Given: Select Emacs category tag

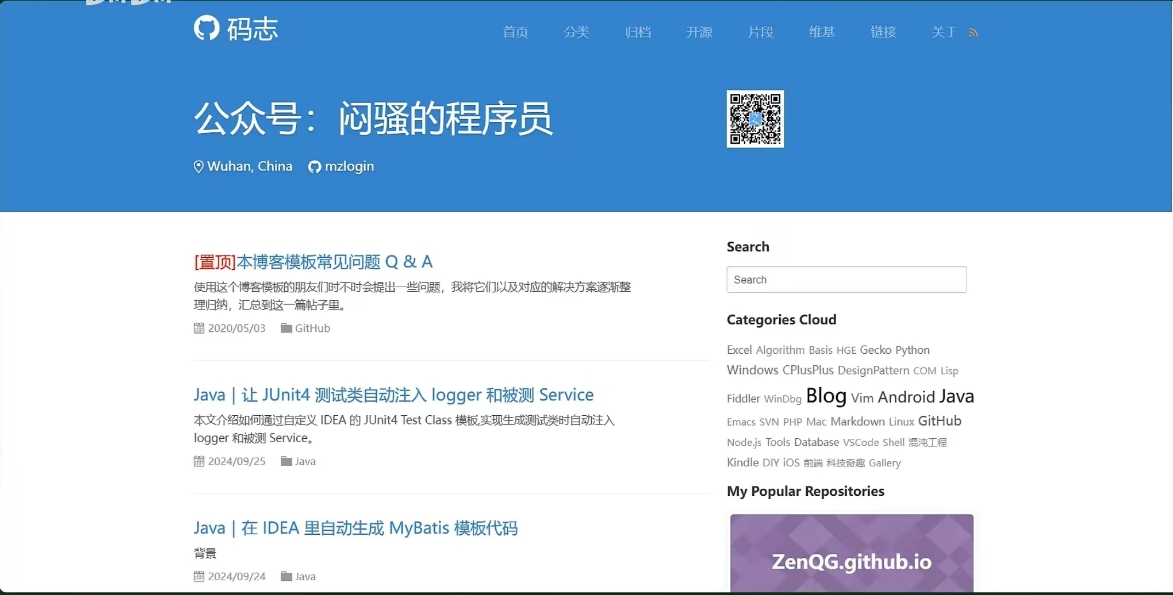Looking at the screenshot, I should [x=741, y=422].
